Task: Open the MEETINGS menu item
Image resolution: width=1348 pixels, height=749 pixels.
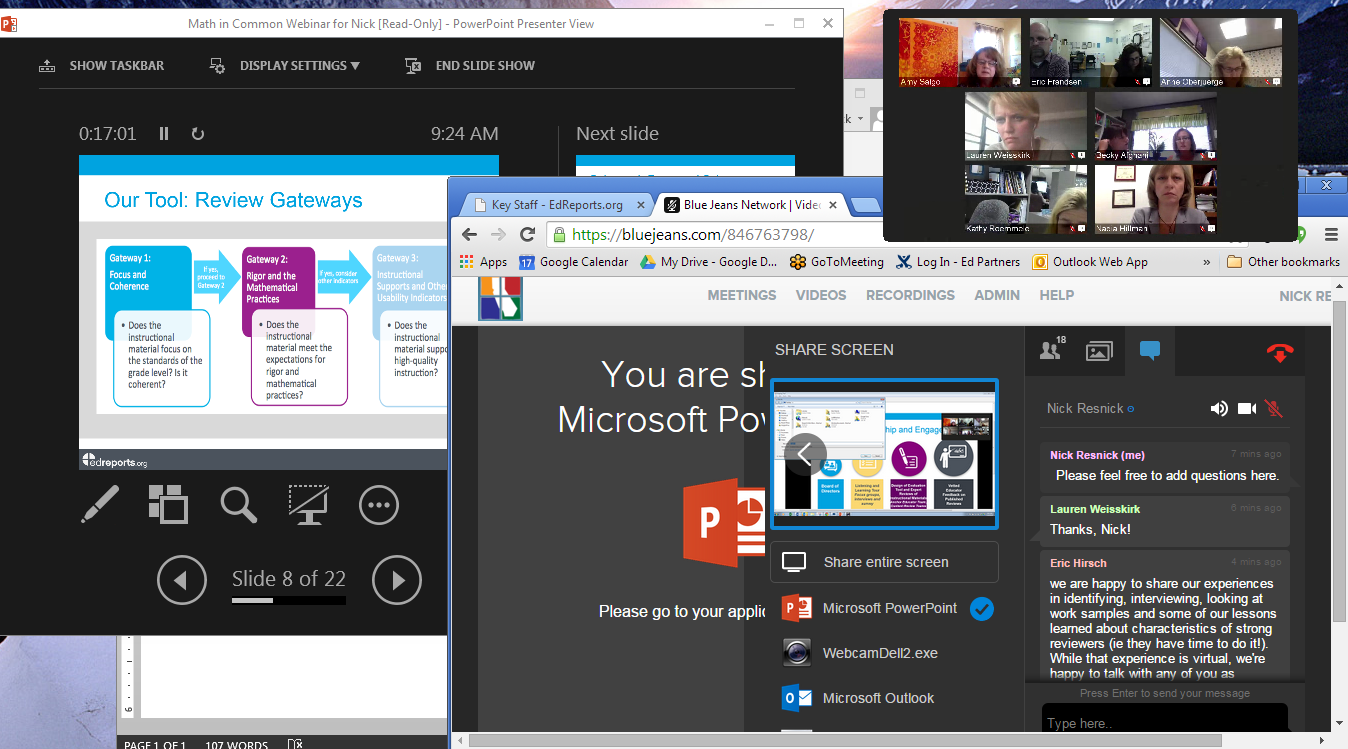Action: coord(742,295)
